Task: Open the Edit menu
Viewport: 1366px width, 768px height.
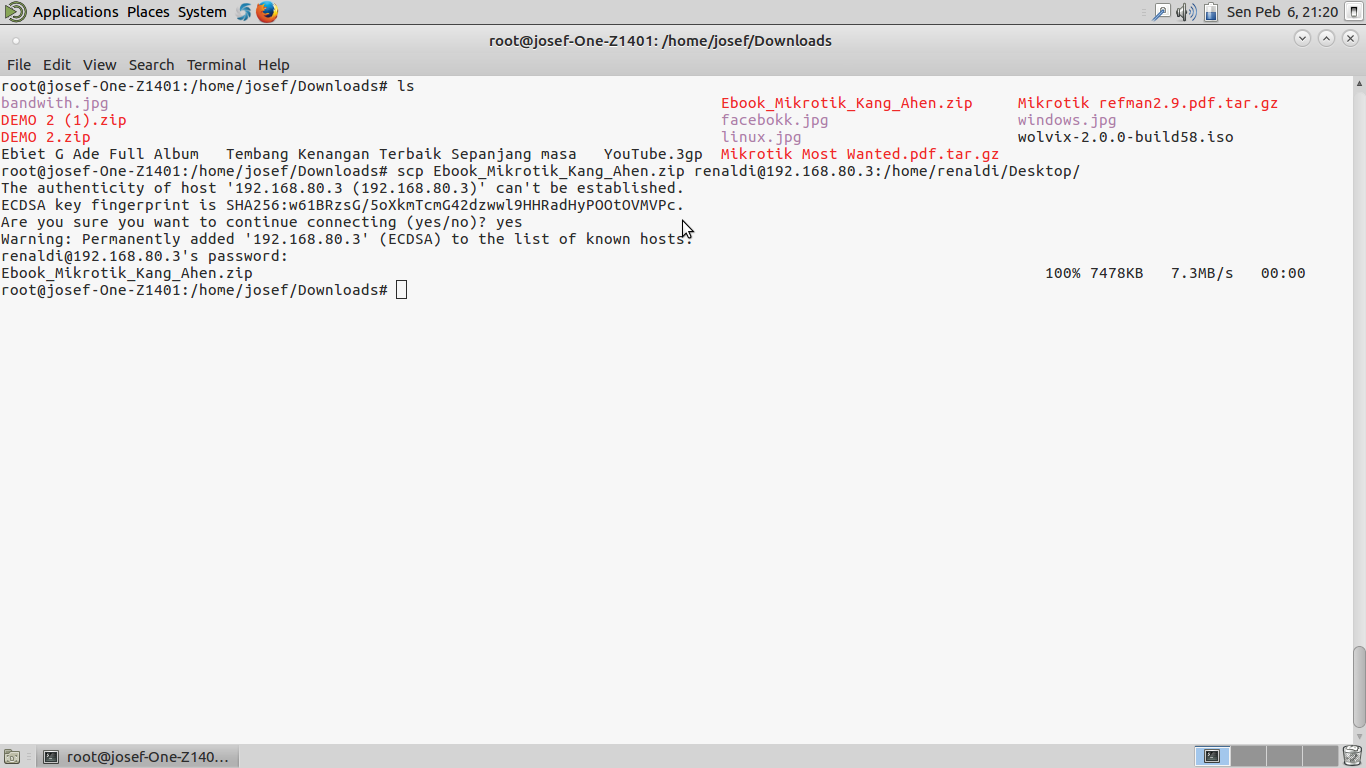Action: 57,64
